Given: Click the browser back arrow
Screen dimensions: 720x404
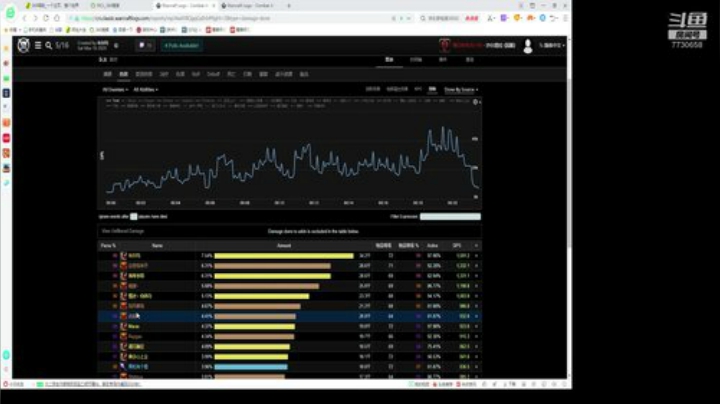Looking at the screenshot, I should click(x=24, y=18).
